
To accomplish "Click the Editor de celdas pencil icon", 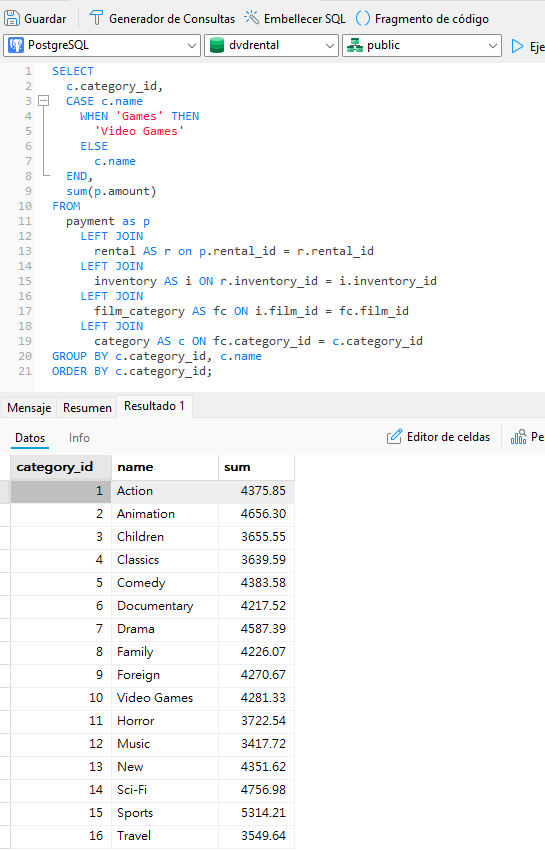I will [395, 436].
